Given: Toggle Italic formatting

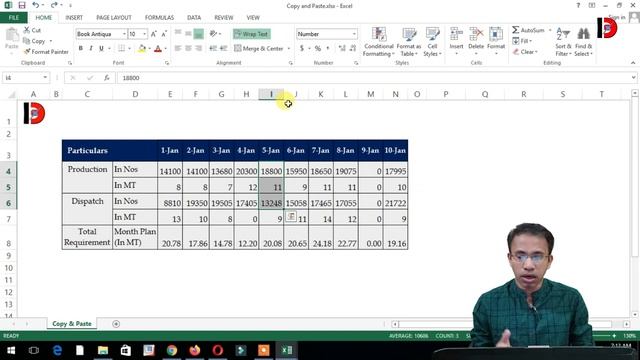Looking at the screenshot, I should 91,49.
